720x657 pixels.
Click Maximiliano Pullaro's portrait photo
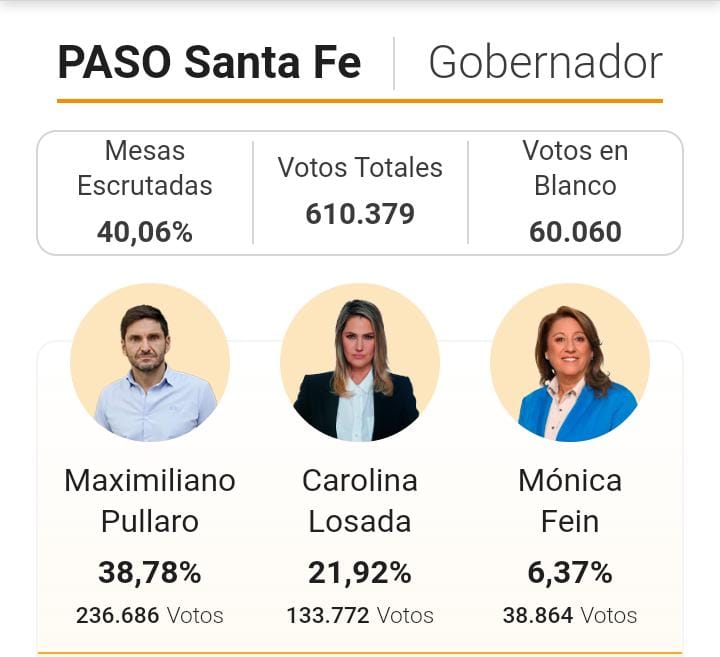[150, 363]
